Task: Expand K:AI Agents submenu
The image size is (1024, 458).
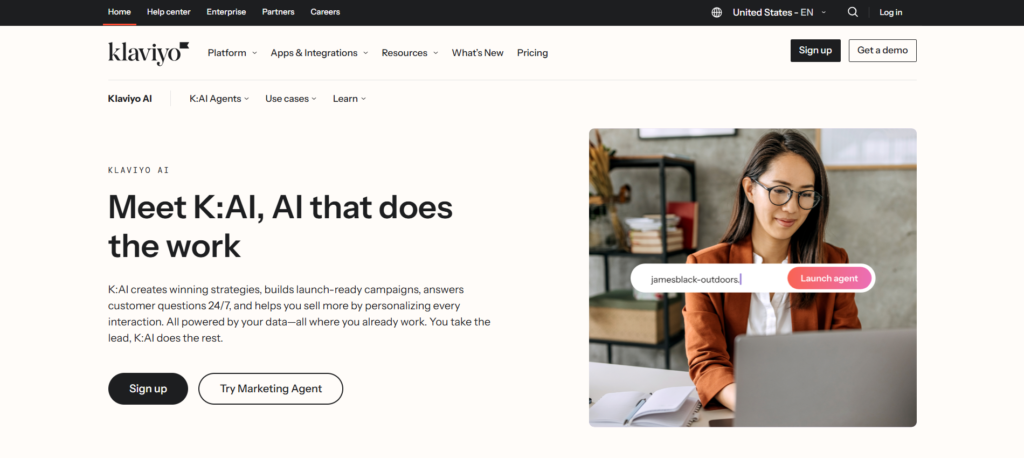Action: click(x=219, y=99)
